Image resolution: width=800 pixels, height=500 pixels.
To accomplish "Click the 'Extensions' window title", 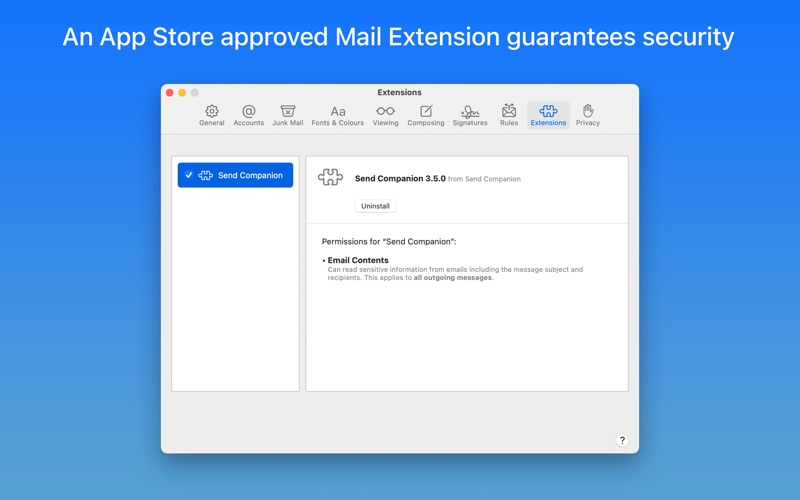I will [399, 92].
